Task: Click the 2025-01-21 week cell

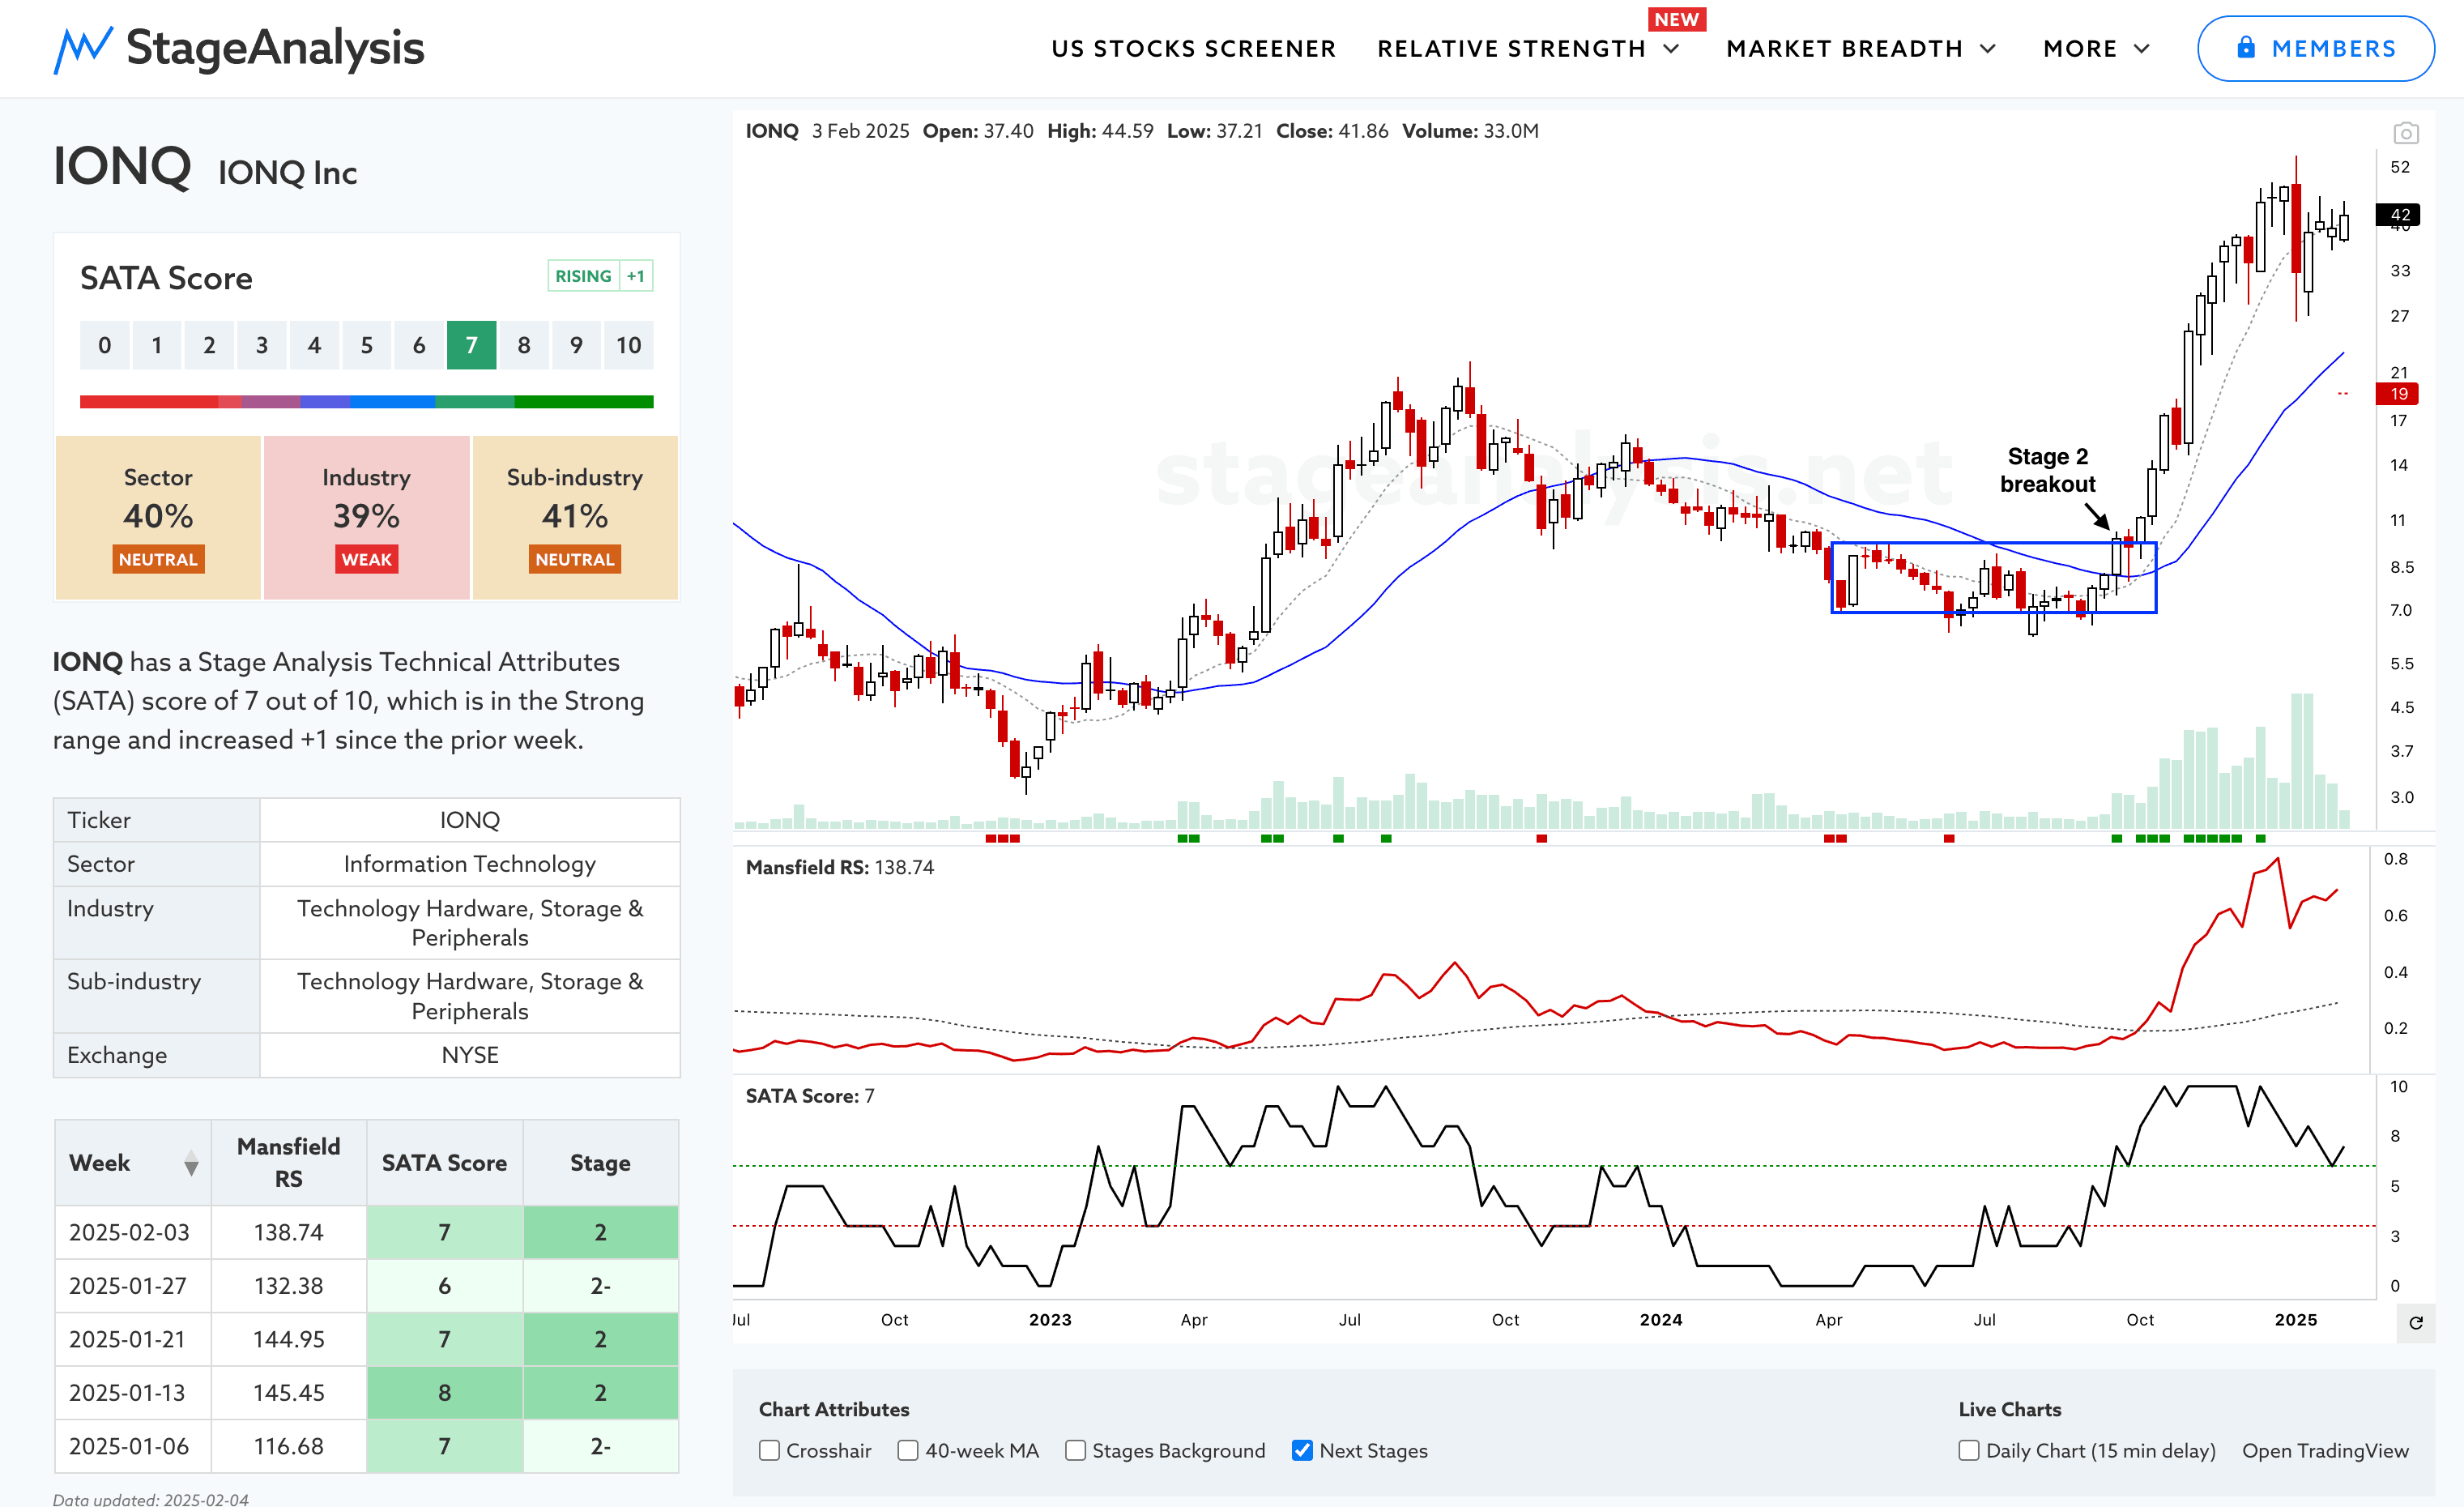Action: [x=133, y=1339]
